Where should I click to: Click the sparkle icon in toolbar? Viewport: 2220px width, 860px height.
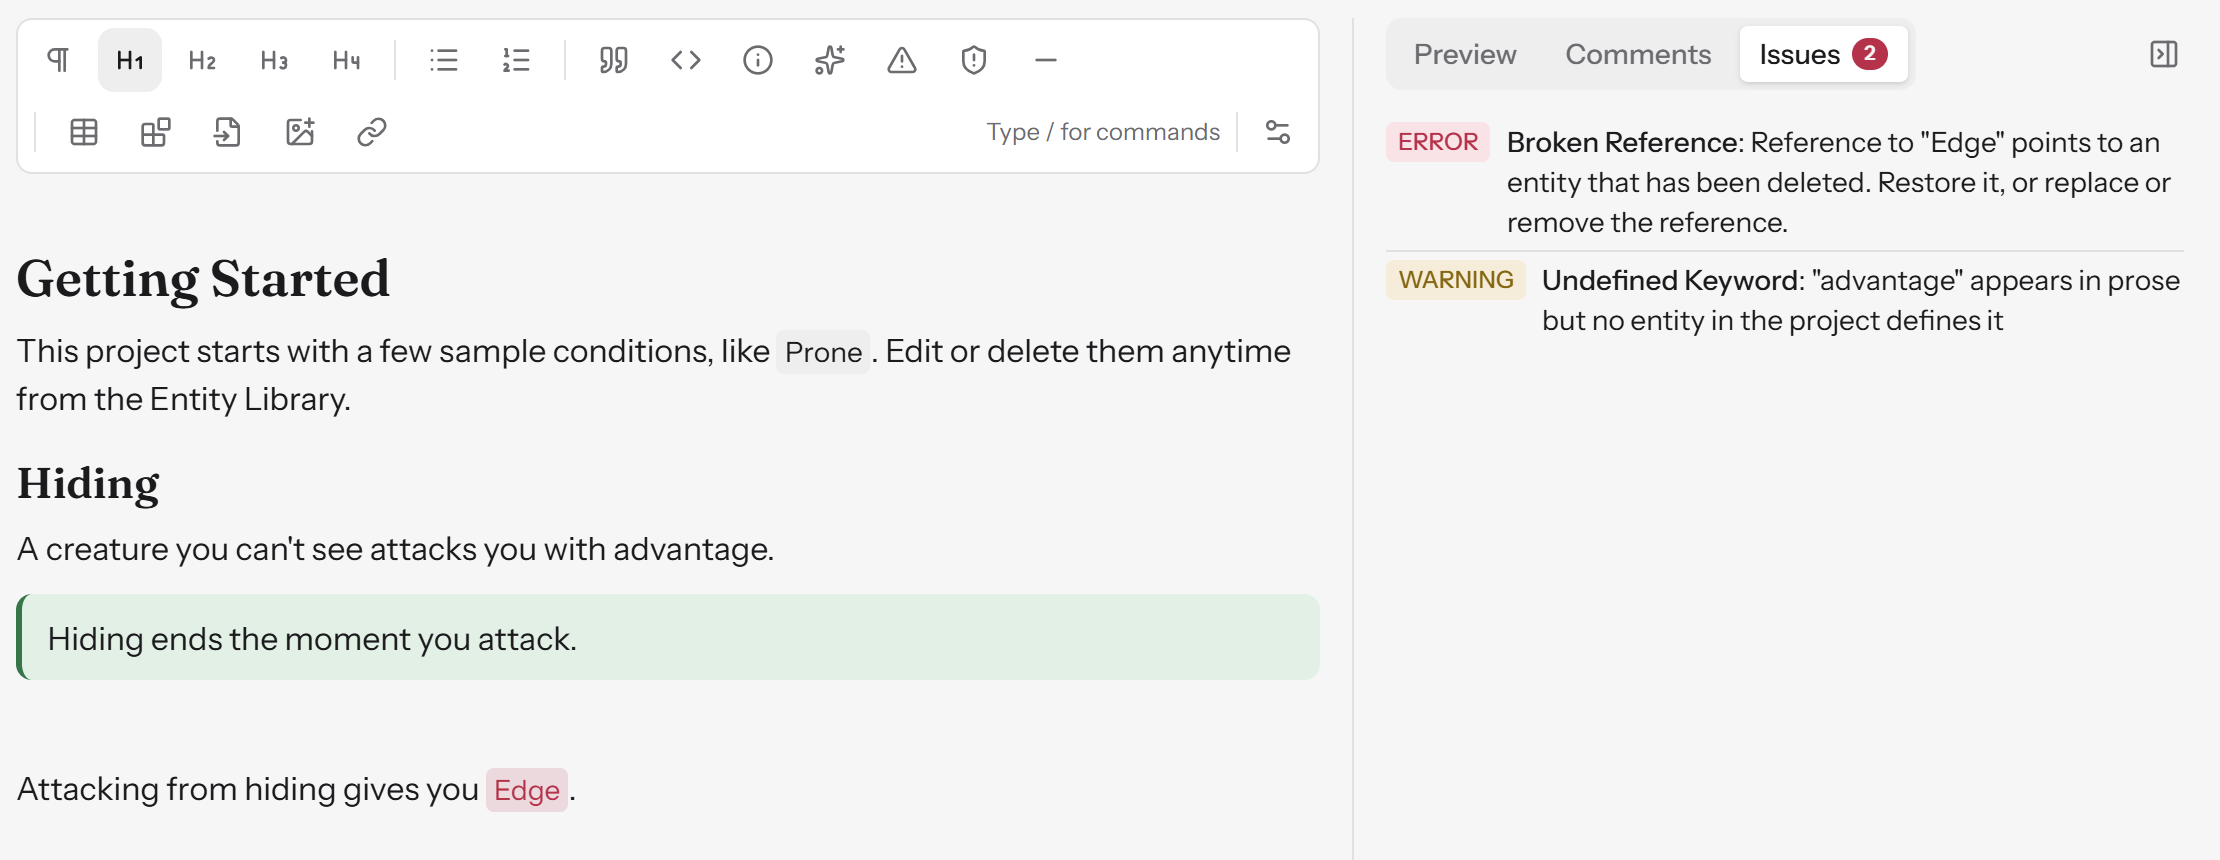tap(830, 60)
